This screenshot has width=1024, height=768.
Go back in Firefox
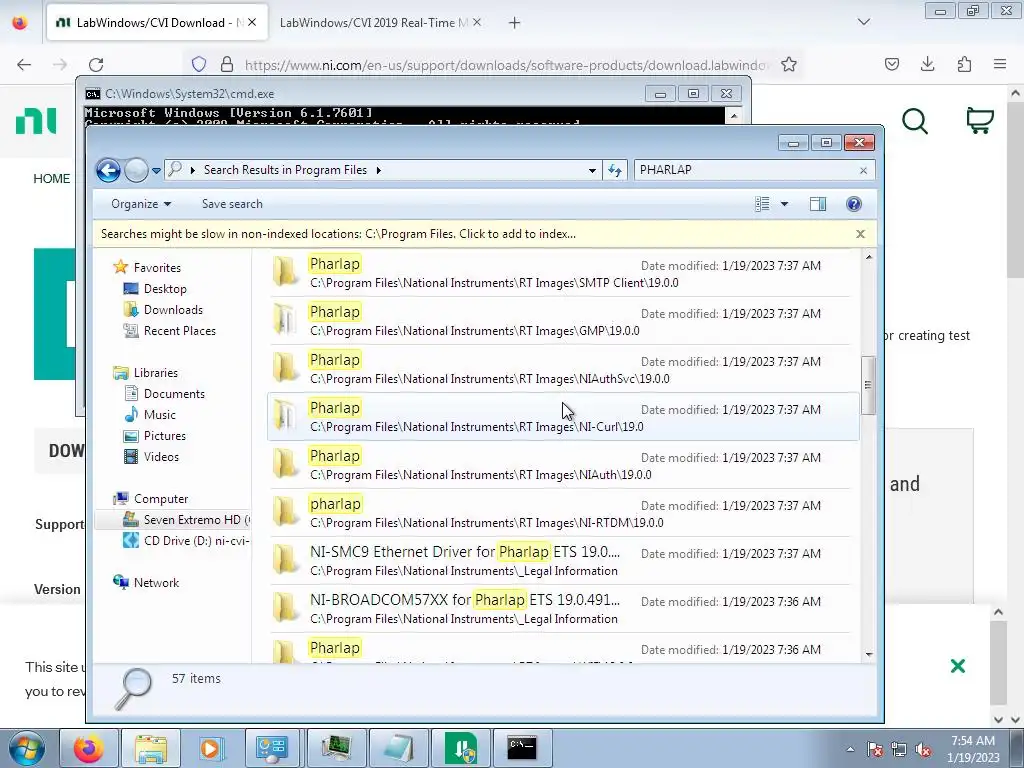[x=24, y=64]
